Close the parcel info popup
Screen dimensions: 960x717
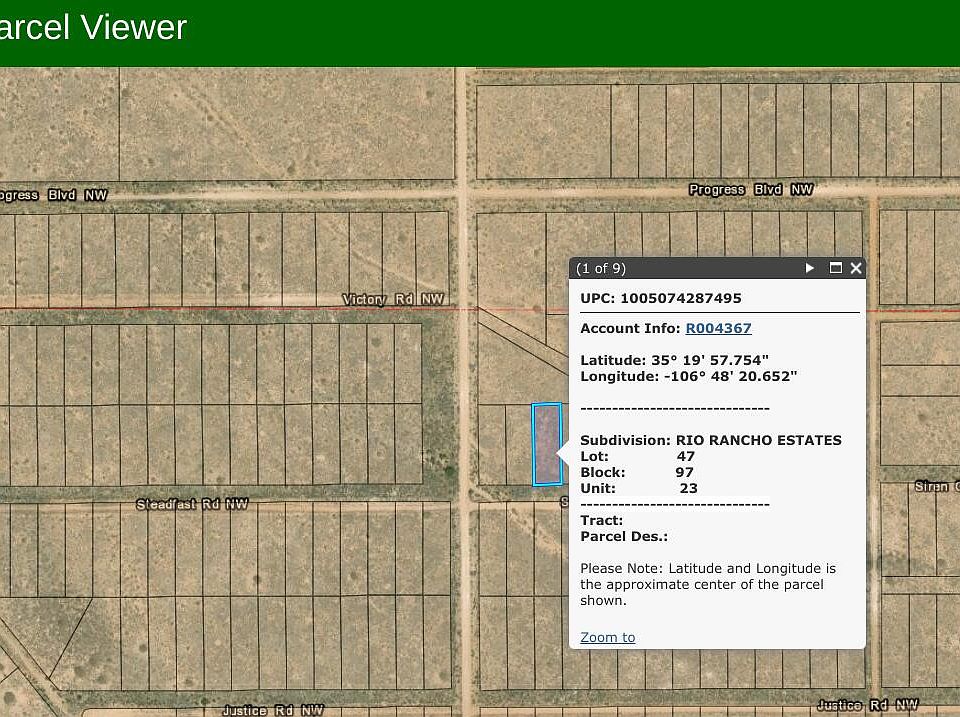(x=856, y=268)
